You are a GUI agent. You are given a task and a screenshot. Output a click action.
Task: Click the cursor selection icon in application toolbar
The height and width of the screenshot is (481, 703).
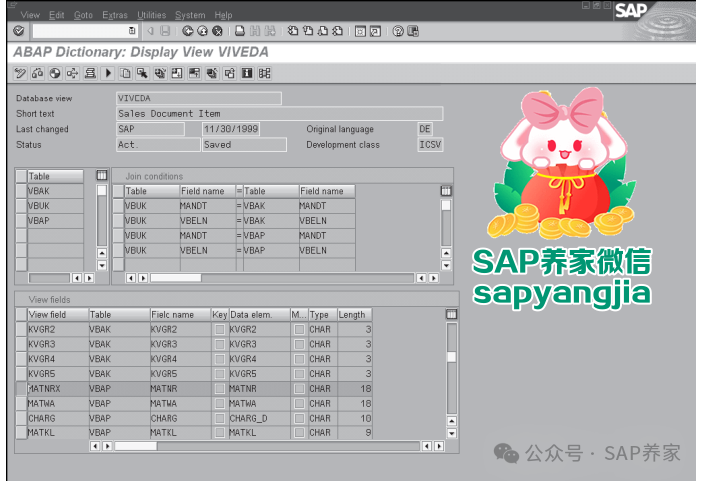point(143,73)
